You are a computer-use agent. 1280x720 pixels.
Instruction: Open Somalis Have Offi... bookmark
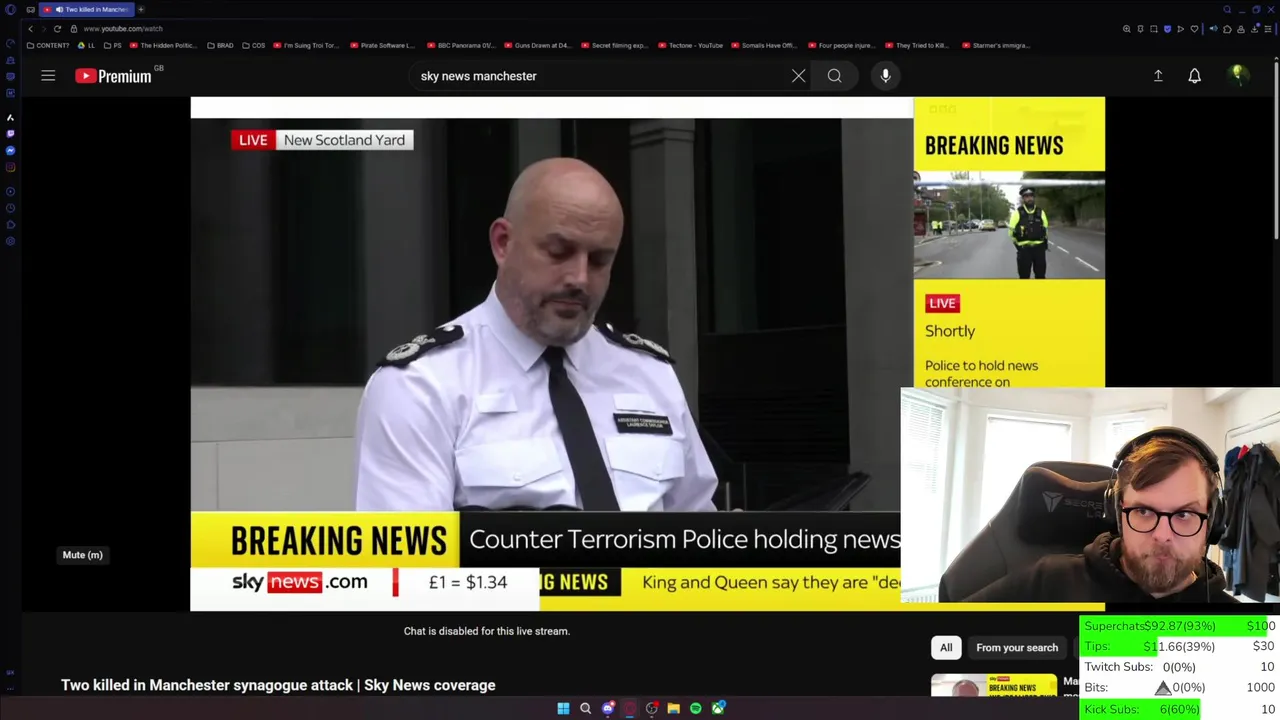(x=764, y=45)
